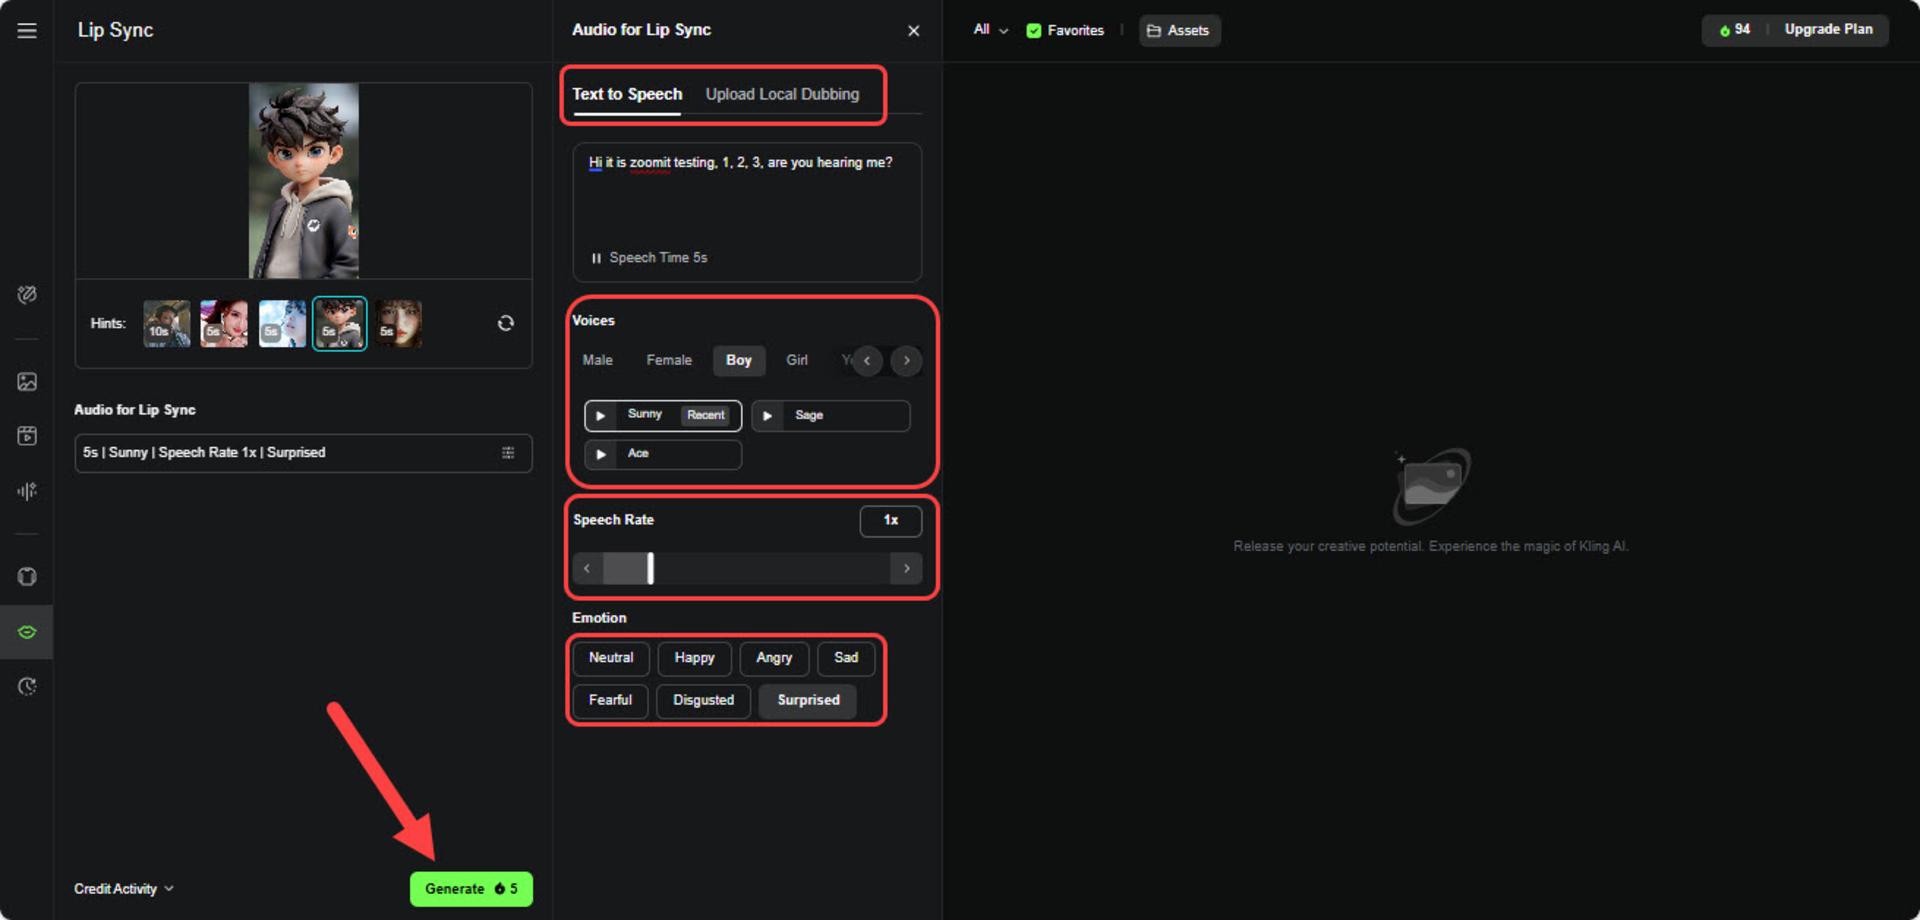Open the AI Images sidebar icon
This screenshot has width=1920, height=920.
27,382
